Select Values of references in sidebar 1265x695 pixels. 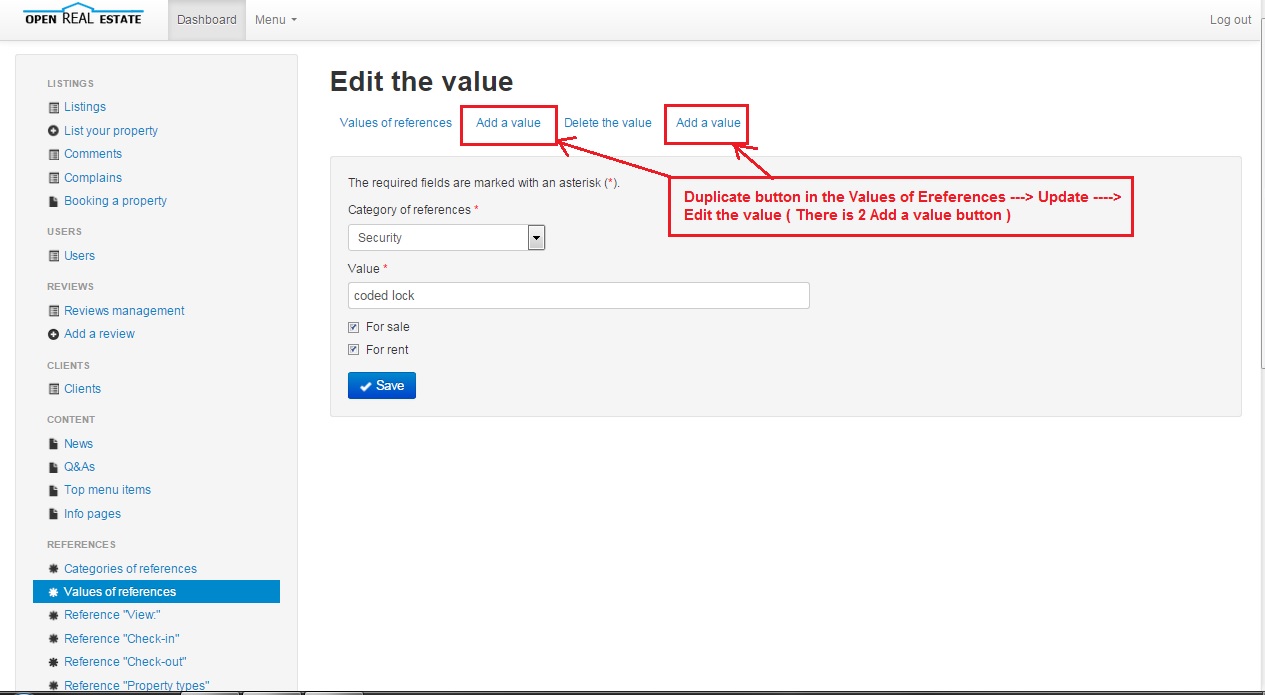click(x=120, y=592)
